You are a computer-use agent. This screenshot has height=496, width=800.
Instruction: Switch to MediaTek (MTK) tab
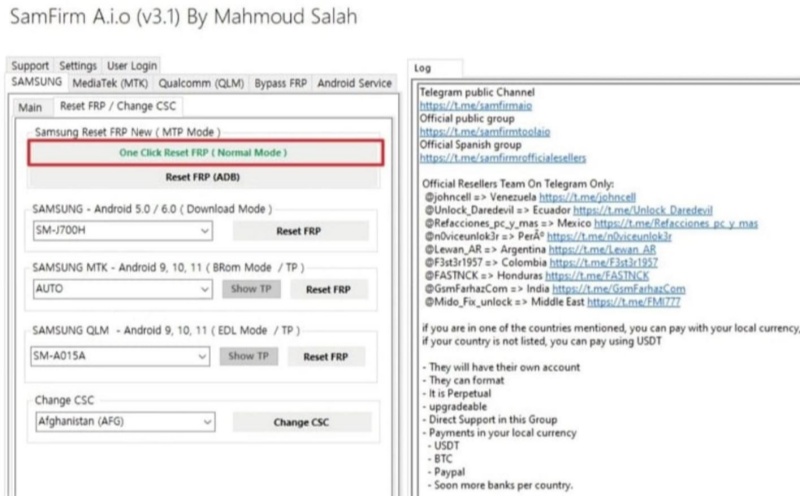pyautogui.click(x=110, y=83)
